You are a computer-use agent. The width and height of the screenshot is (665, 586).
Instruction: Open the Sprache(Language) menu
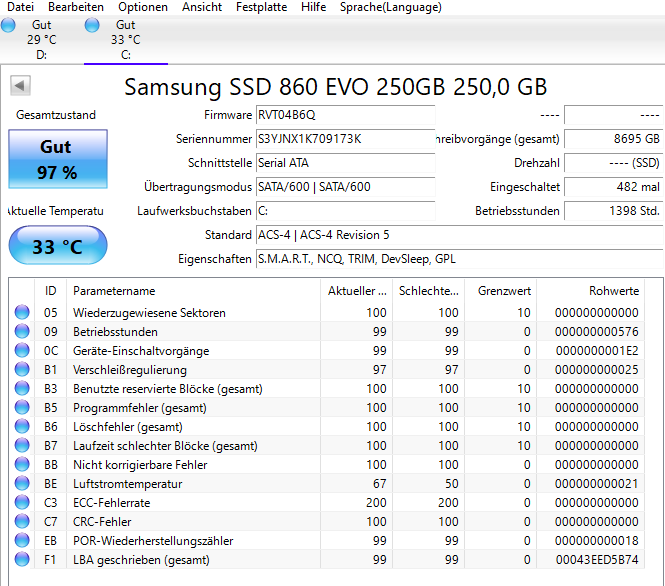coord(391,7)
